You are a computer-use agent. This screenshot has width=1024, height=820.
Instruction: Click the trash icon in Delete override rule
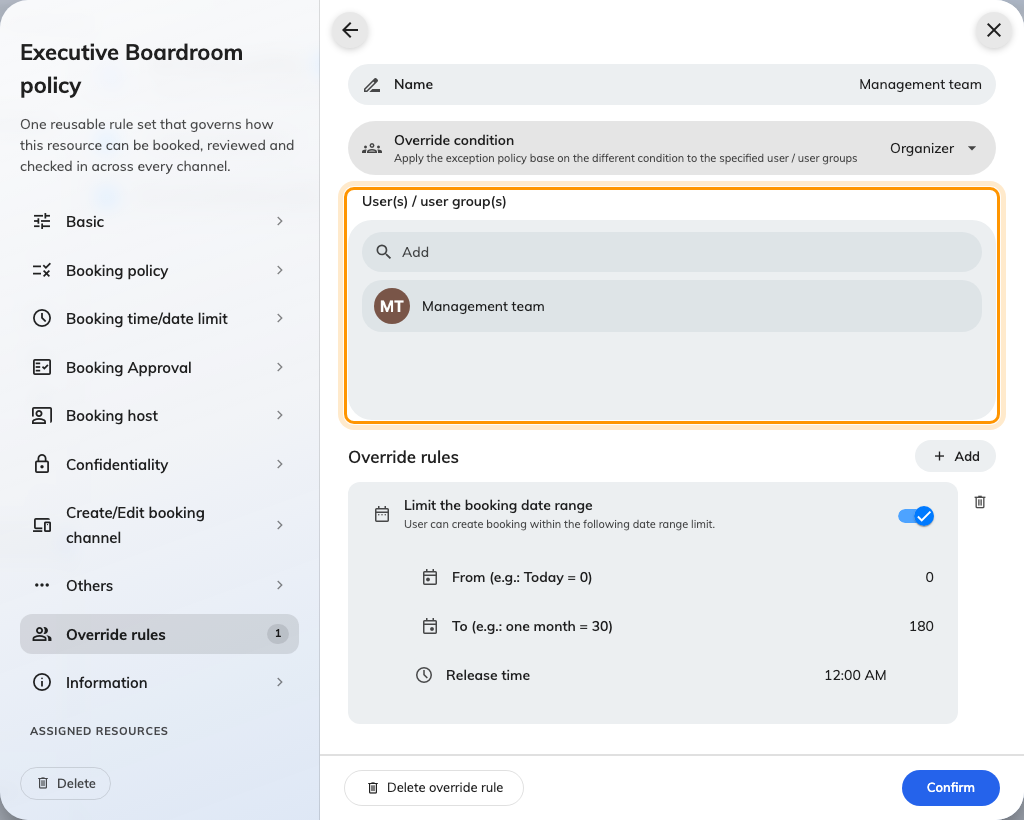tap(373, 788)
